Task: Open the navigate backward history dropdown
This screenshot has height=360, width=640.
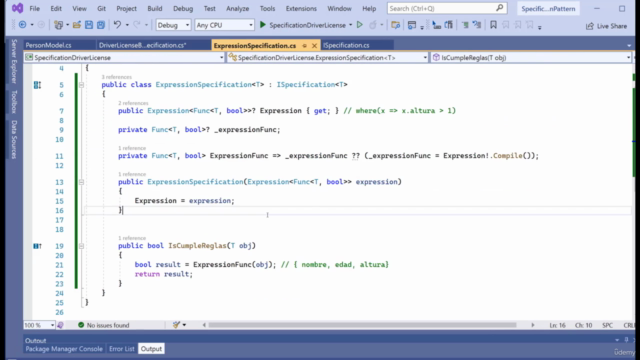Action: tap(32, 25)
